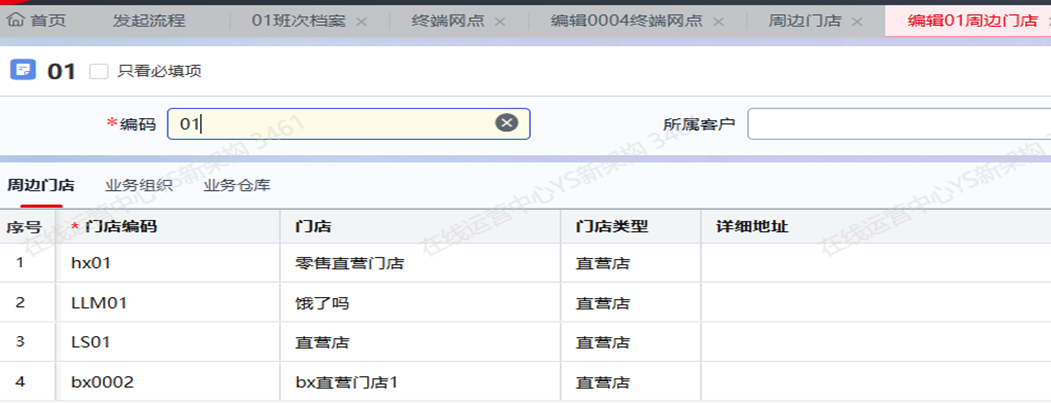Toggle the 只看必填项 checkbox

coord(98,71)
